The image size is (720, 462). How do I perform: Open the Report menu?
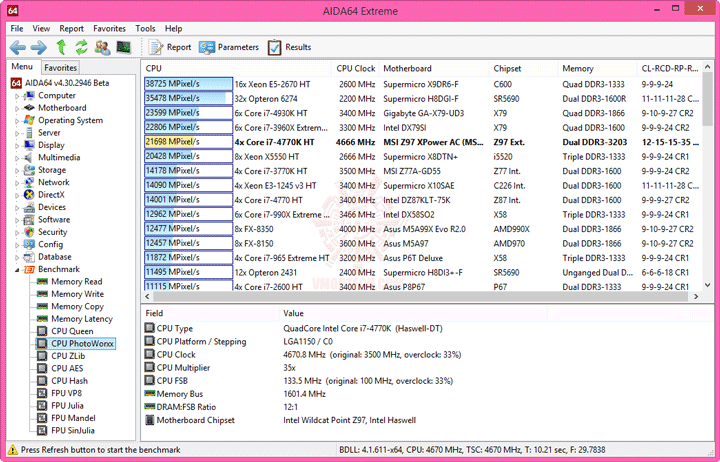pyautogui.click(x=71, y=28)
